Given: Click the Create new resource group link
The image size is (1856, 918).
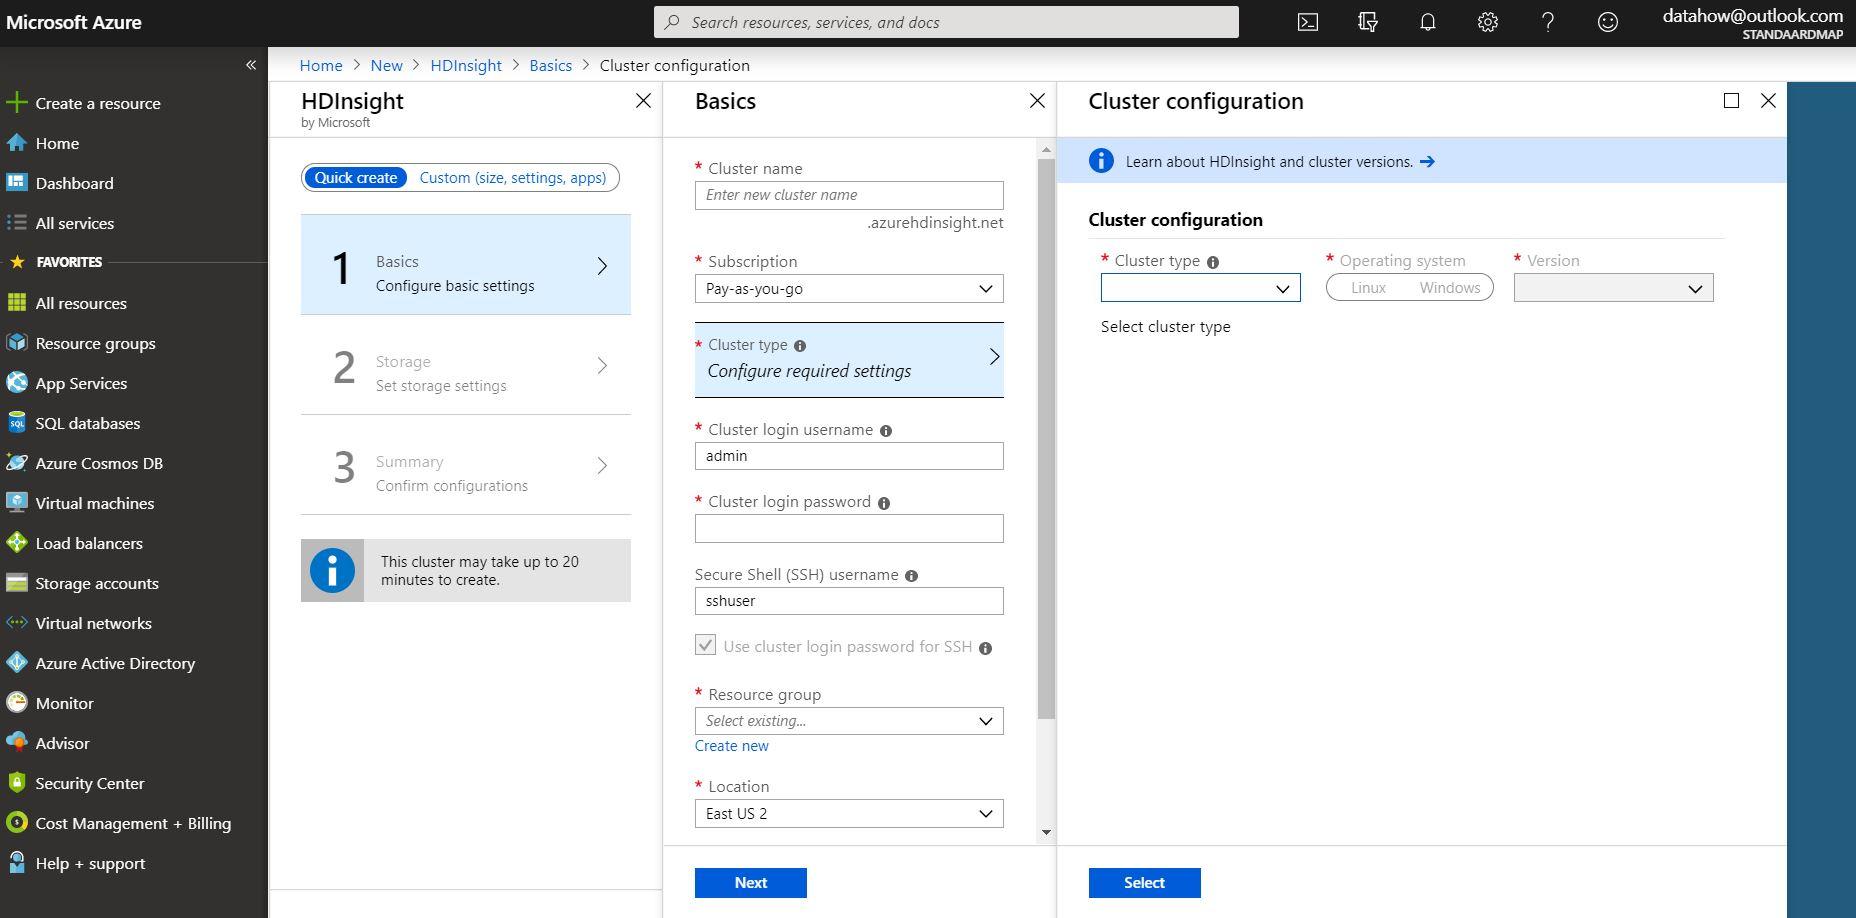Looking at the screenshot, I should click(732, 746).
